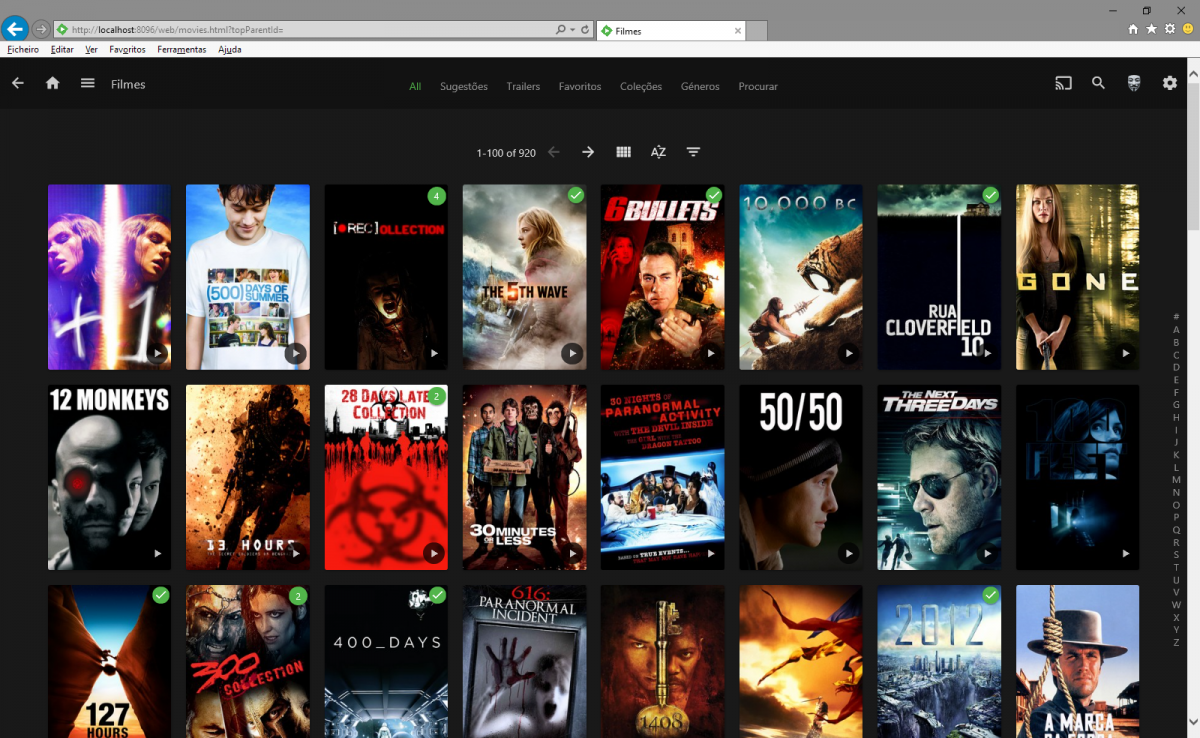Open the 616 Paranormal Incident poster

coord(525,661)
